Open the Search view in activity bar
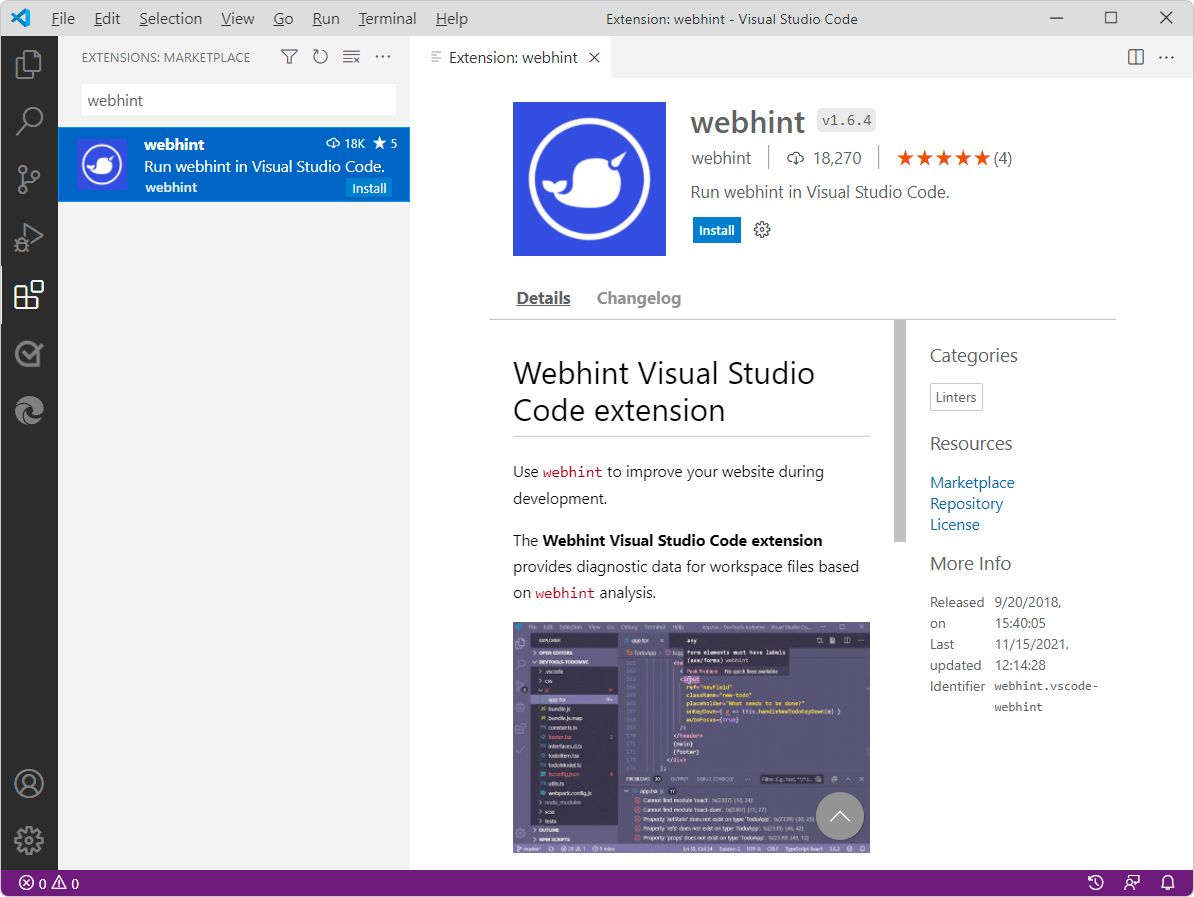The image size is (1194, 897). (29, 121)
